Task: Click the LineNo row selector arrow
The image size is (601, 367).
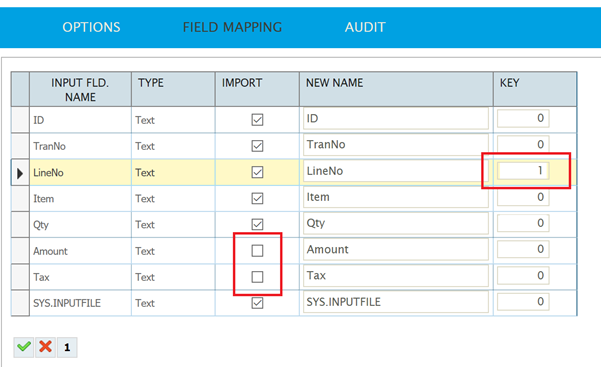Action: [x=20, y=173]
